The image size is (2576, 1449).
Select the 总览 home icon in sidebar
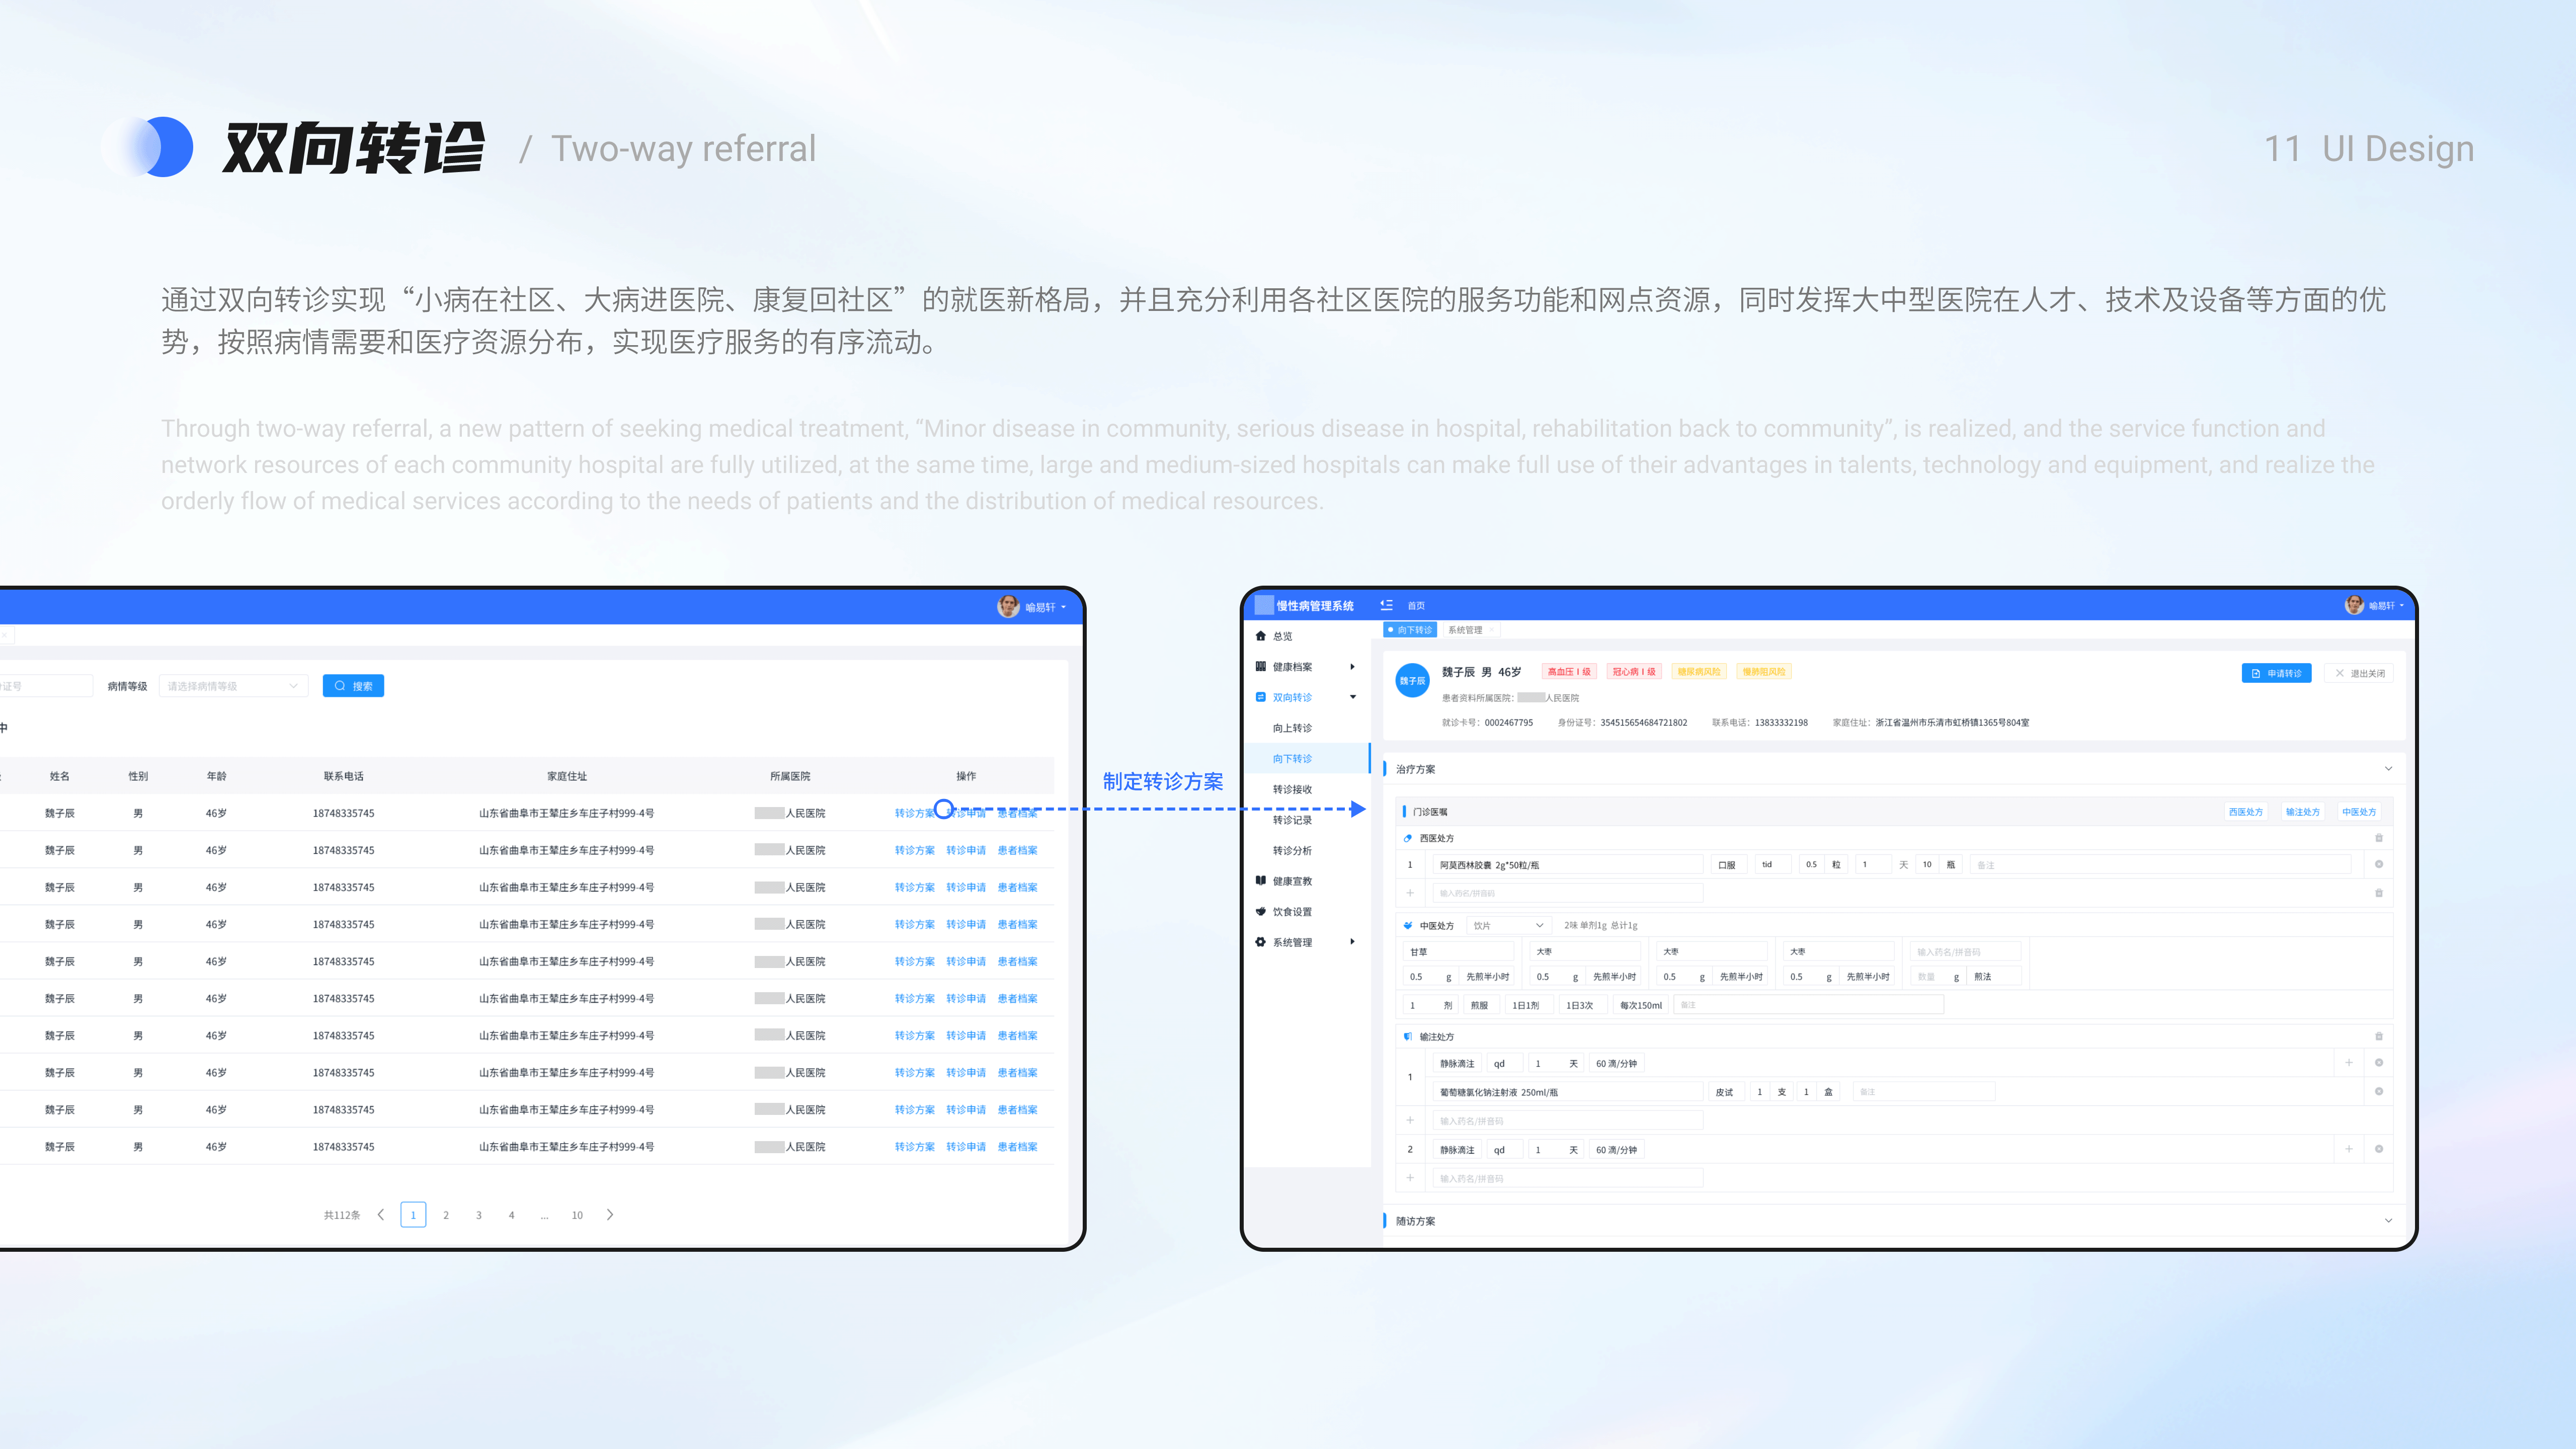click(1261, 636)
